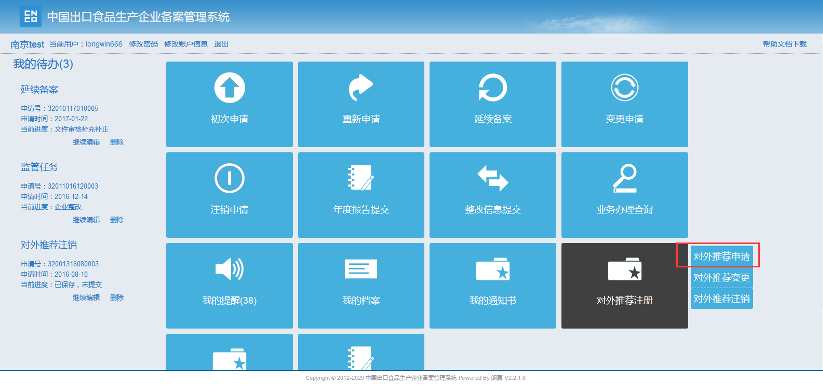The image size is (823, 386).
Task: Click the 监管任务 to-do heading
Action: coord(39,167)
